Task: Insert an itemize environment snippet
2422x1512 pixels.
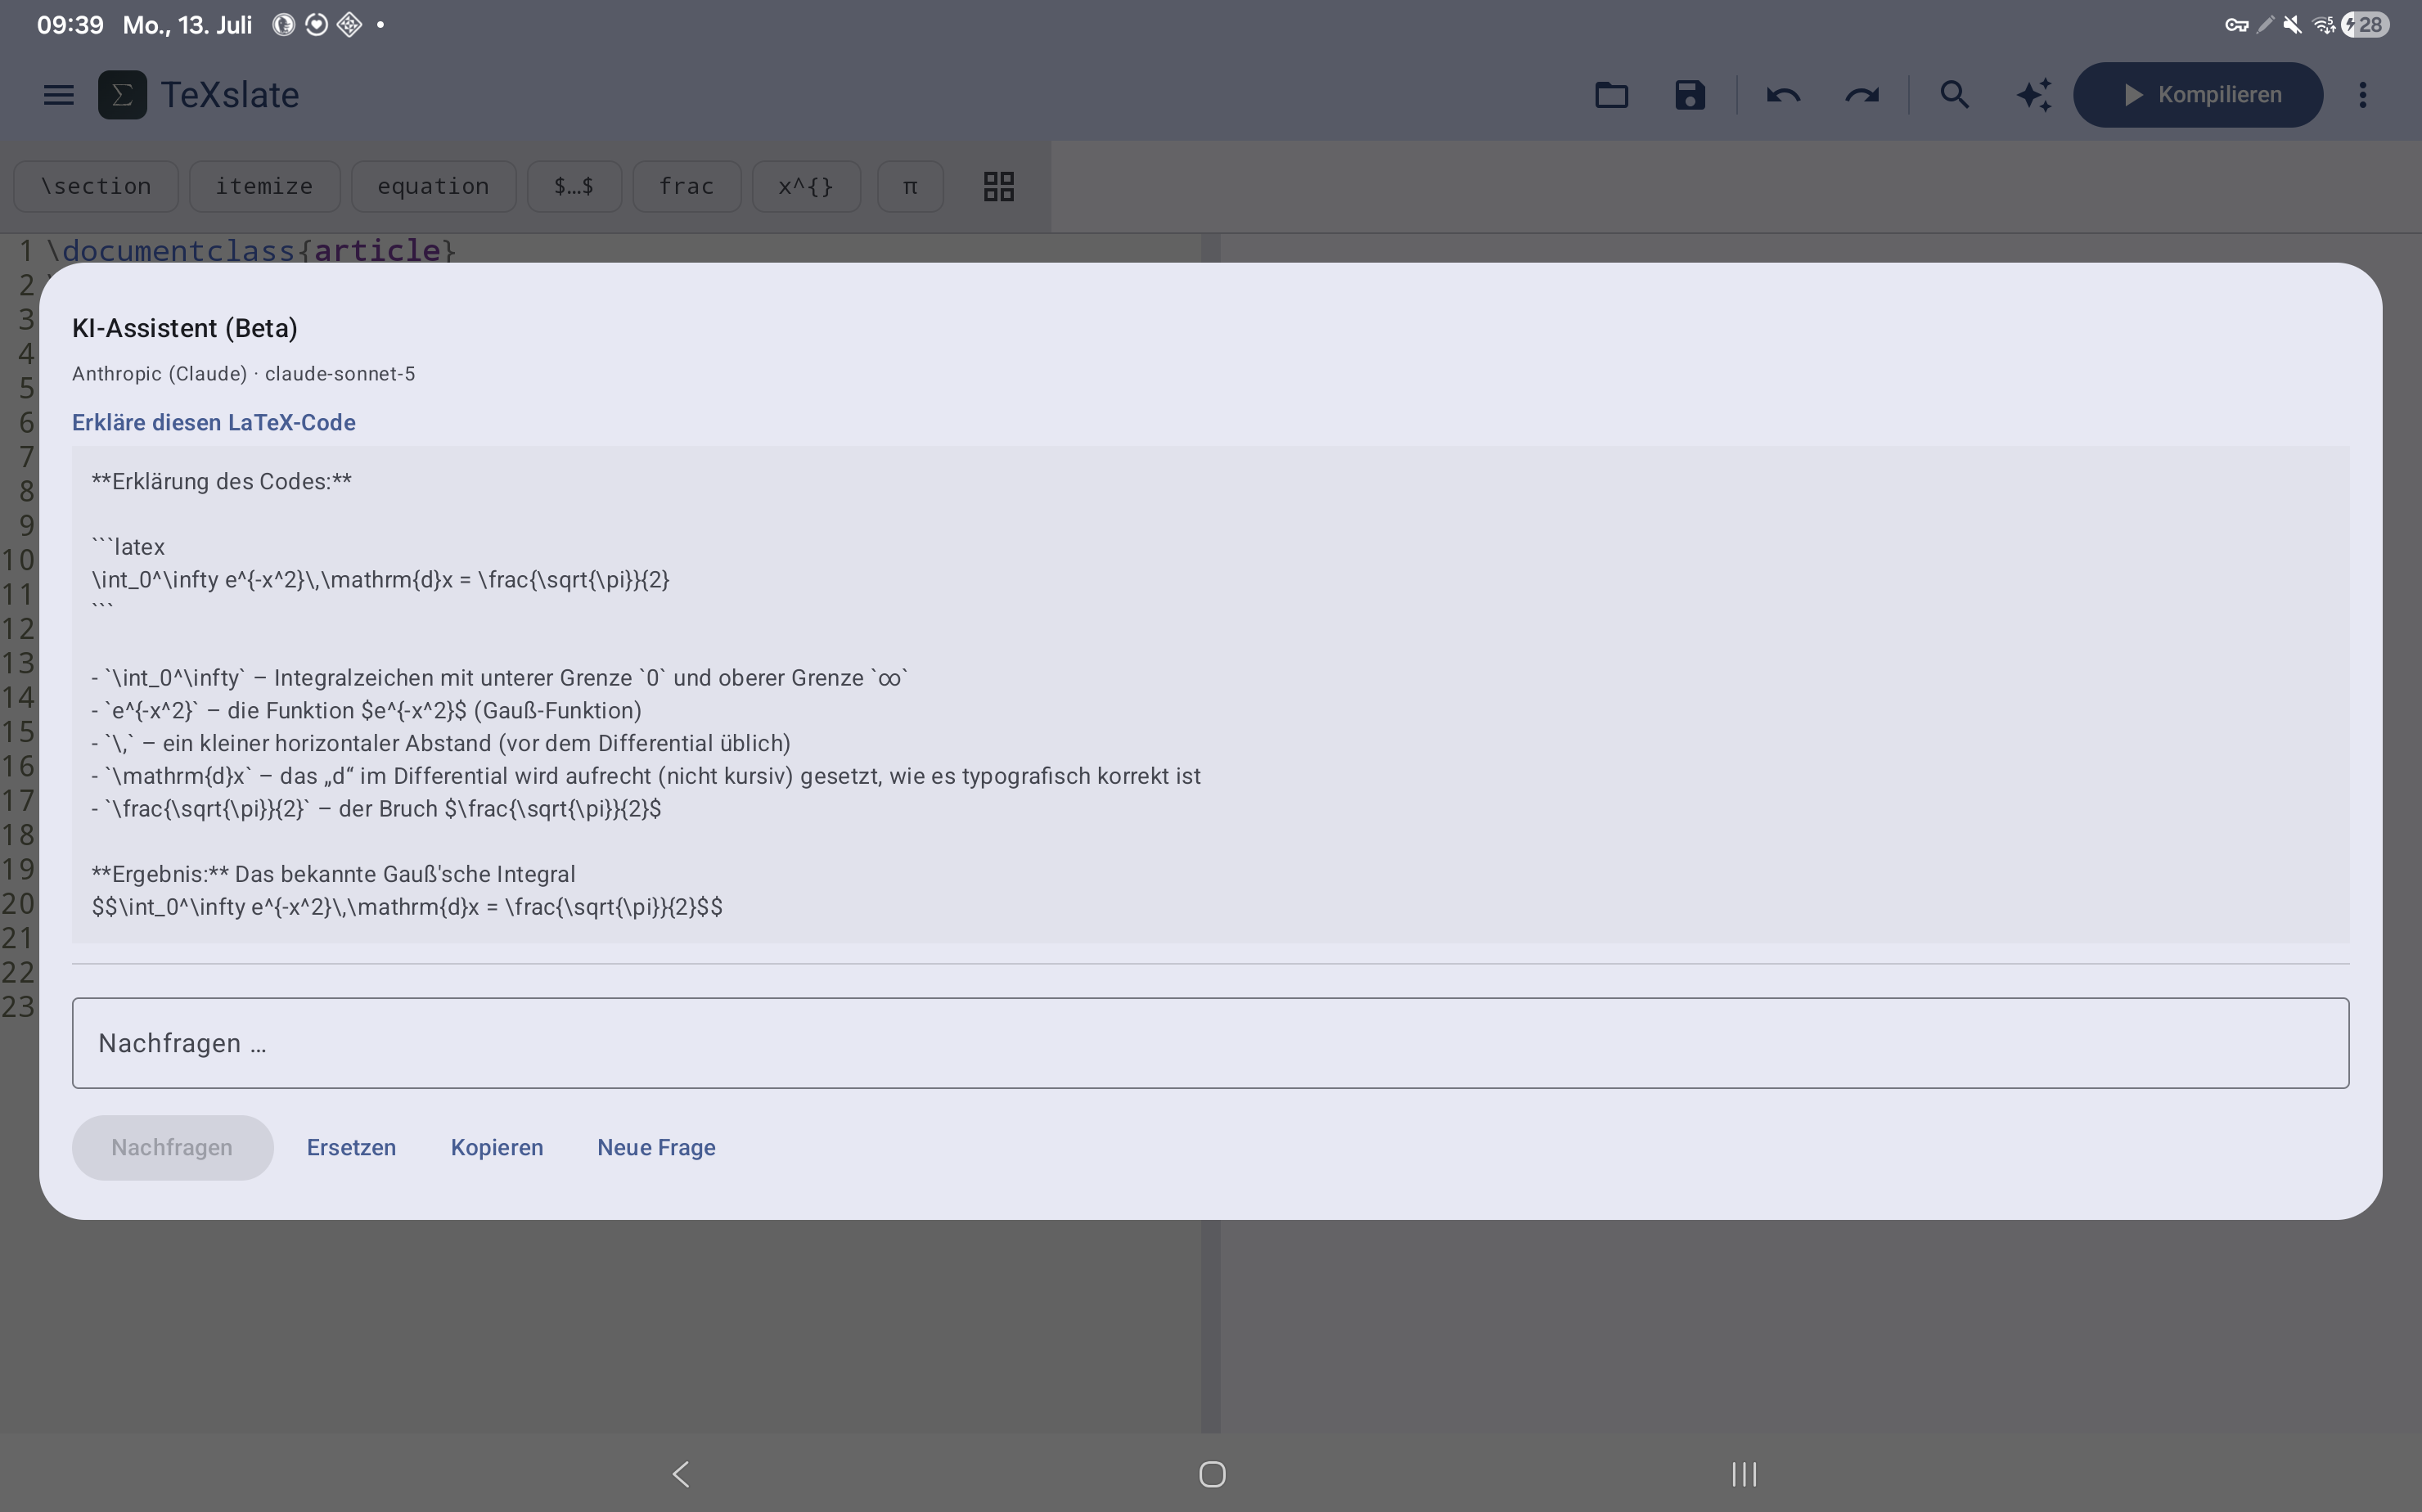Action: (x=264, y=186)
